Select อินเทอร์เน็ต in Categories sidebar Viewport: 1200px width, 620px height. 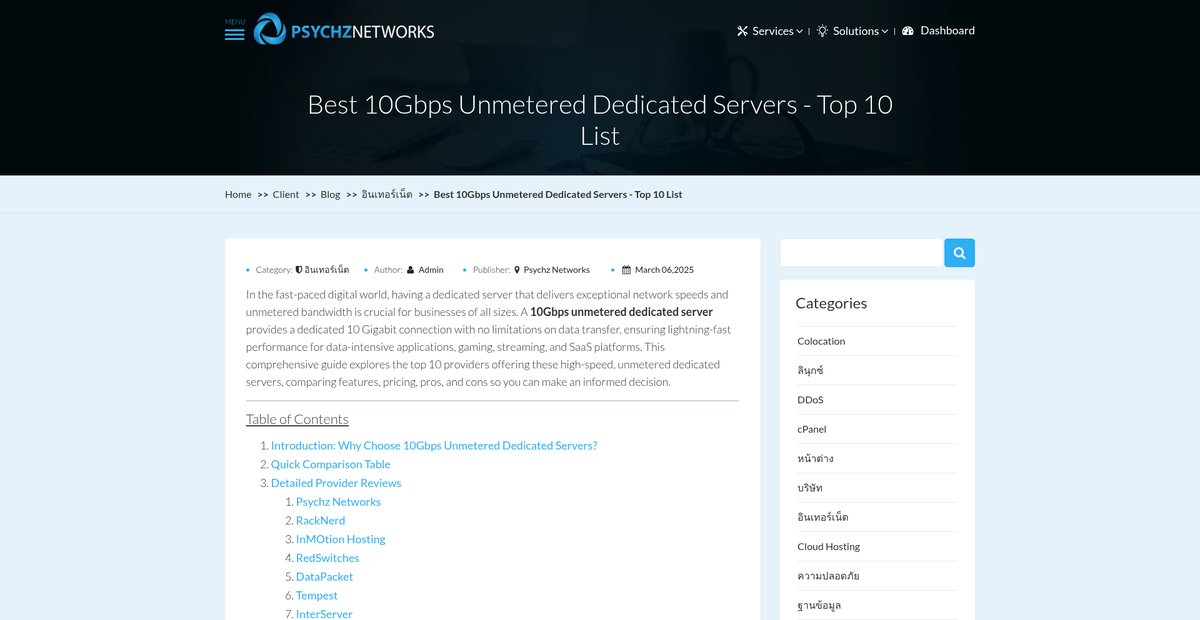[x=823, y=517]
